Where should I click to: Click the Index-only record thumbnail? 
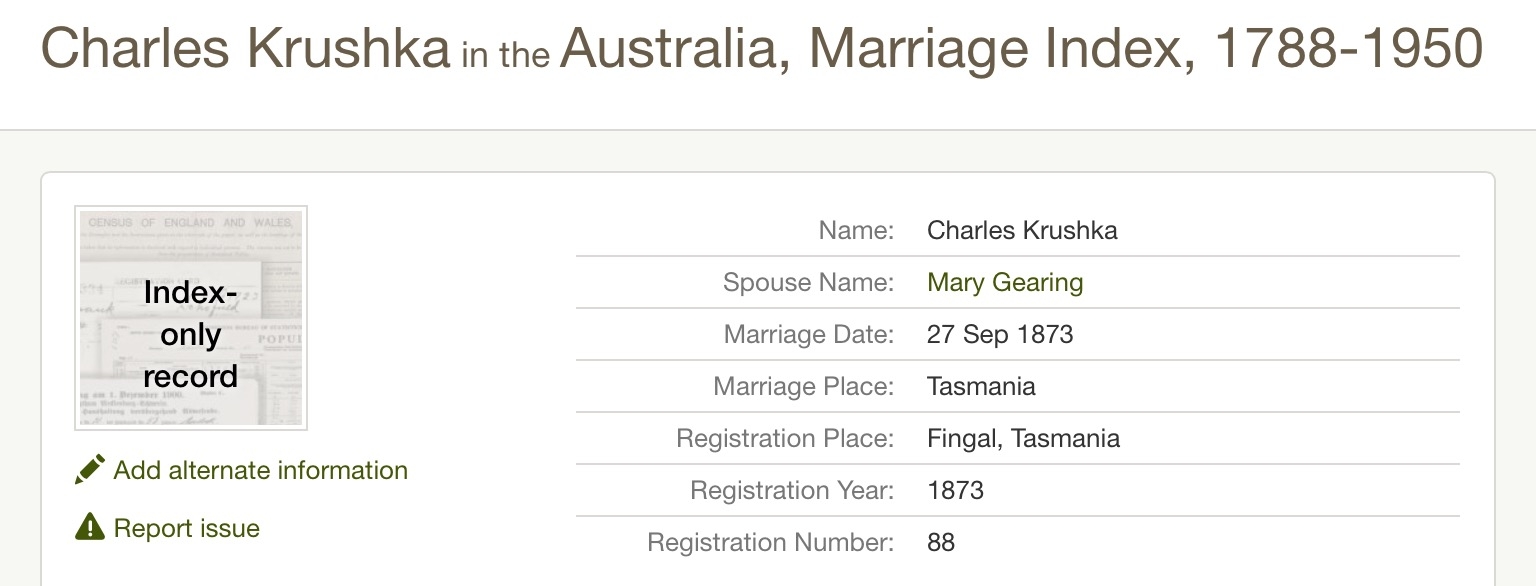[x=191, y=318]
